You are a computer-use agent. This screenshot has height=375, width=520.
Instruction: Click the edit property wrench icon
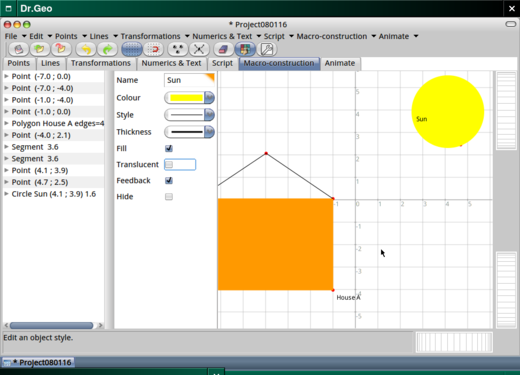pos(267,49)
